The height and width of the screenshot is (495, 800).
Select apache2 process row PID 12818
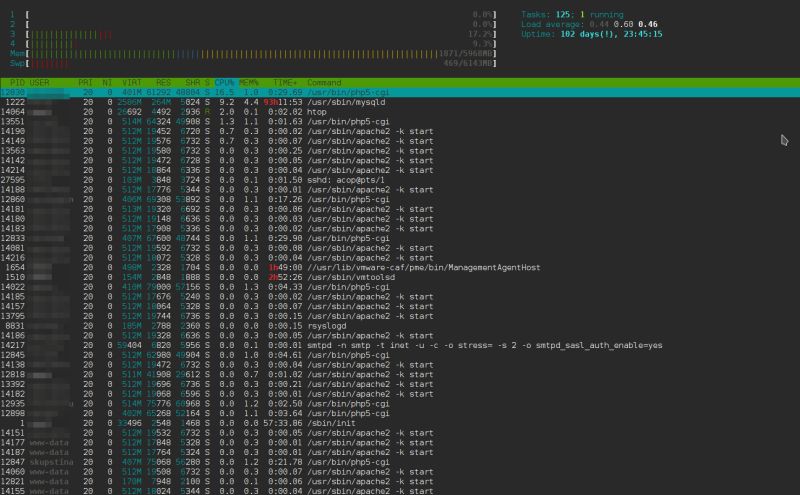(x=400, y=375)
